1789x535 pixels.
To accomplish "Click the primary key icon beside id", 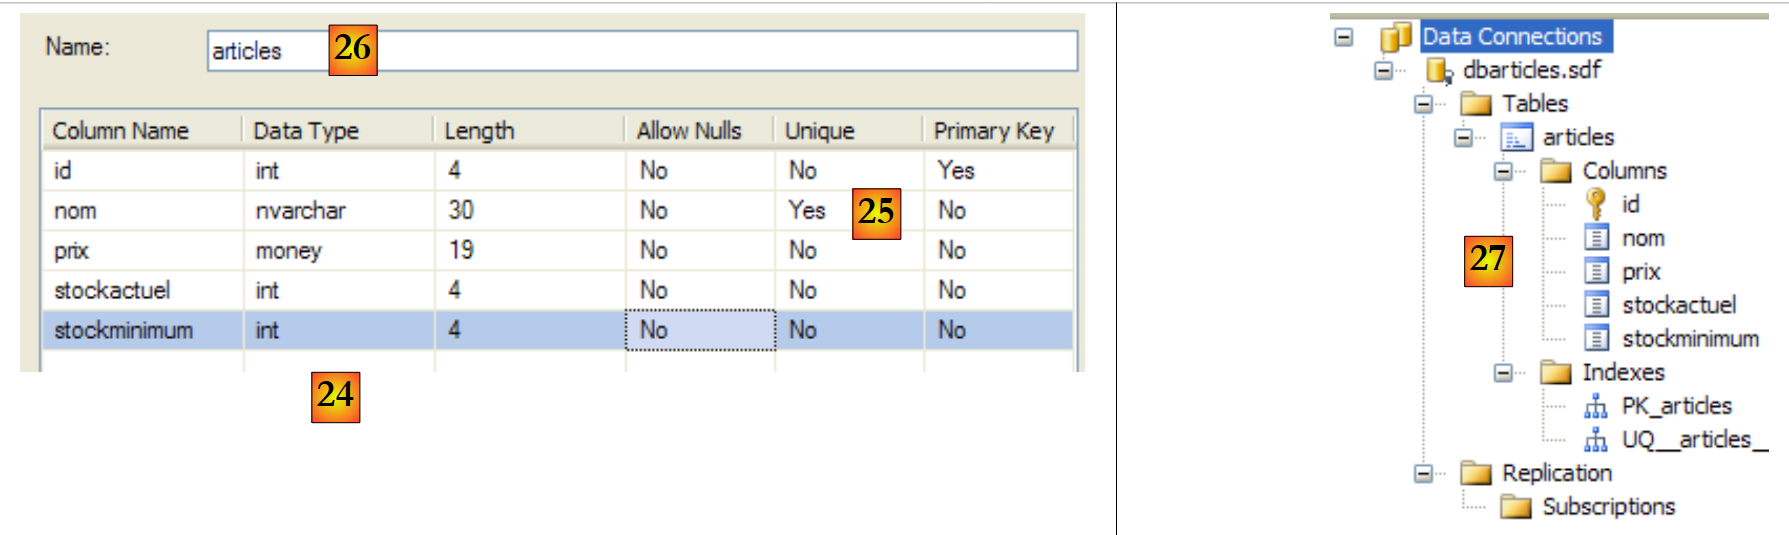I will pyautogui.click(x=1596, y=204).
